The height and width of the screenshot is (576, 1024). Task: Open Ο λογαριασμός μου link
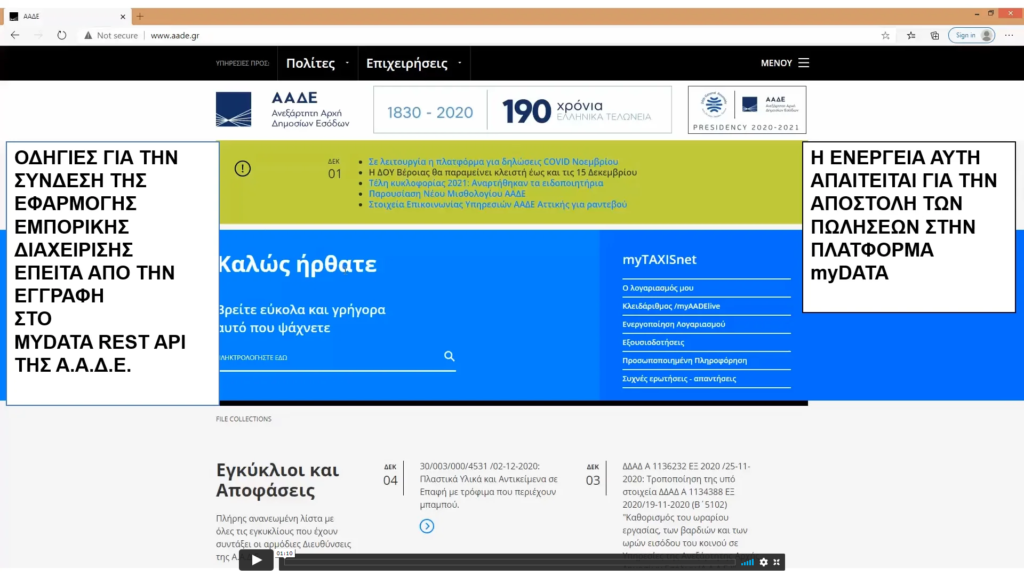pyautogui.click(x=658, y=288)
